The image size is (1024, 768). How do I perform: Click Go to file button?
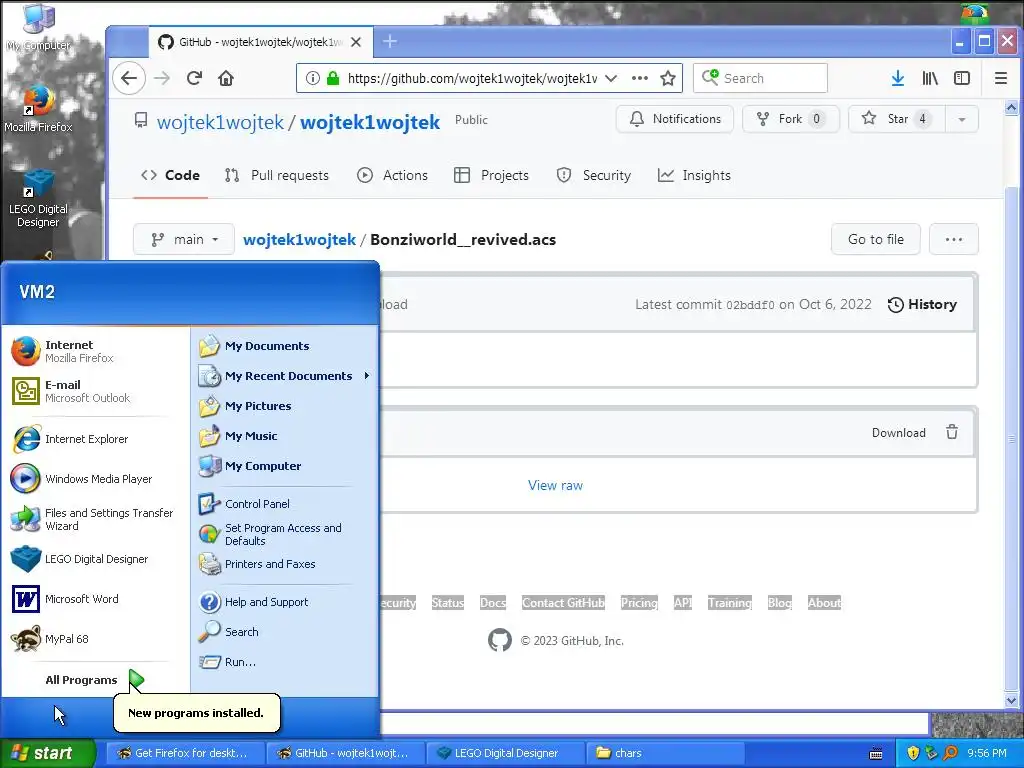click(875, 240)
